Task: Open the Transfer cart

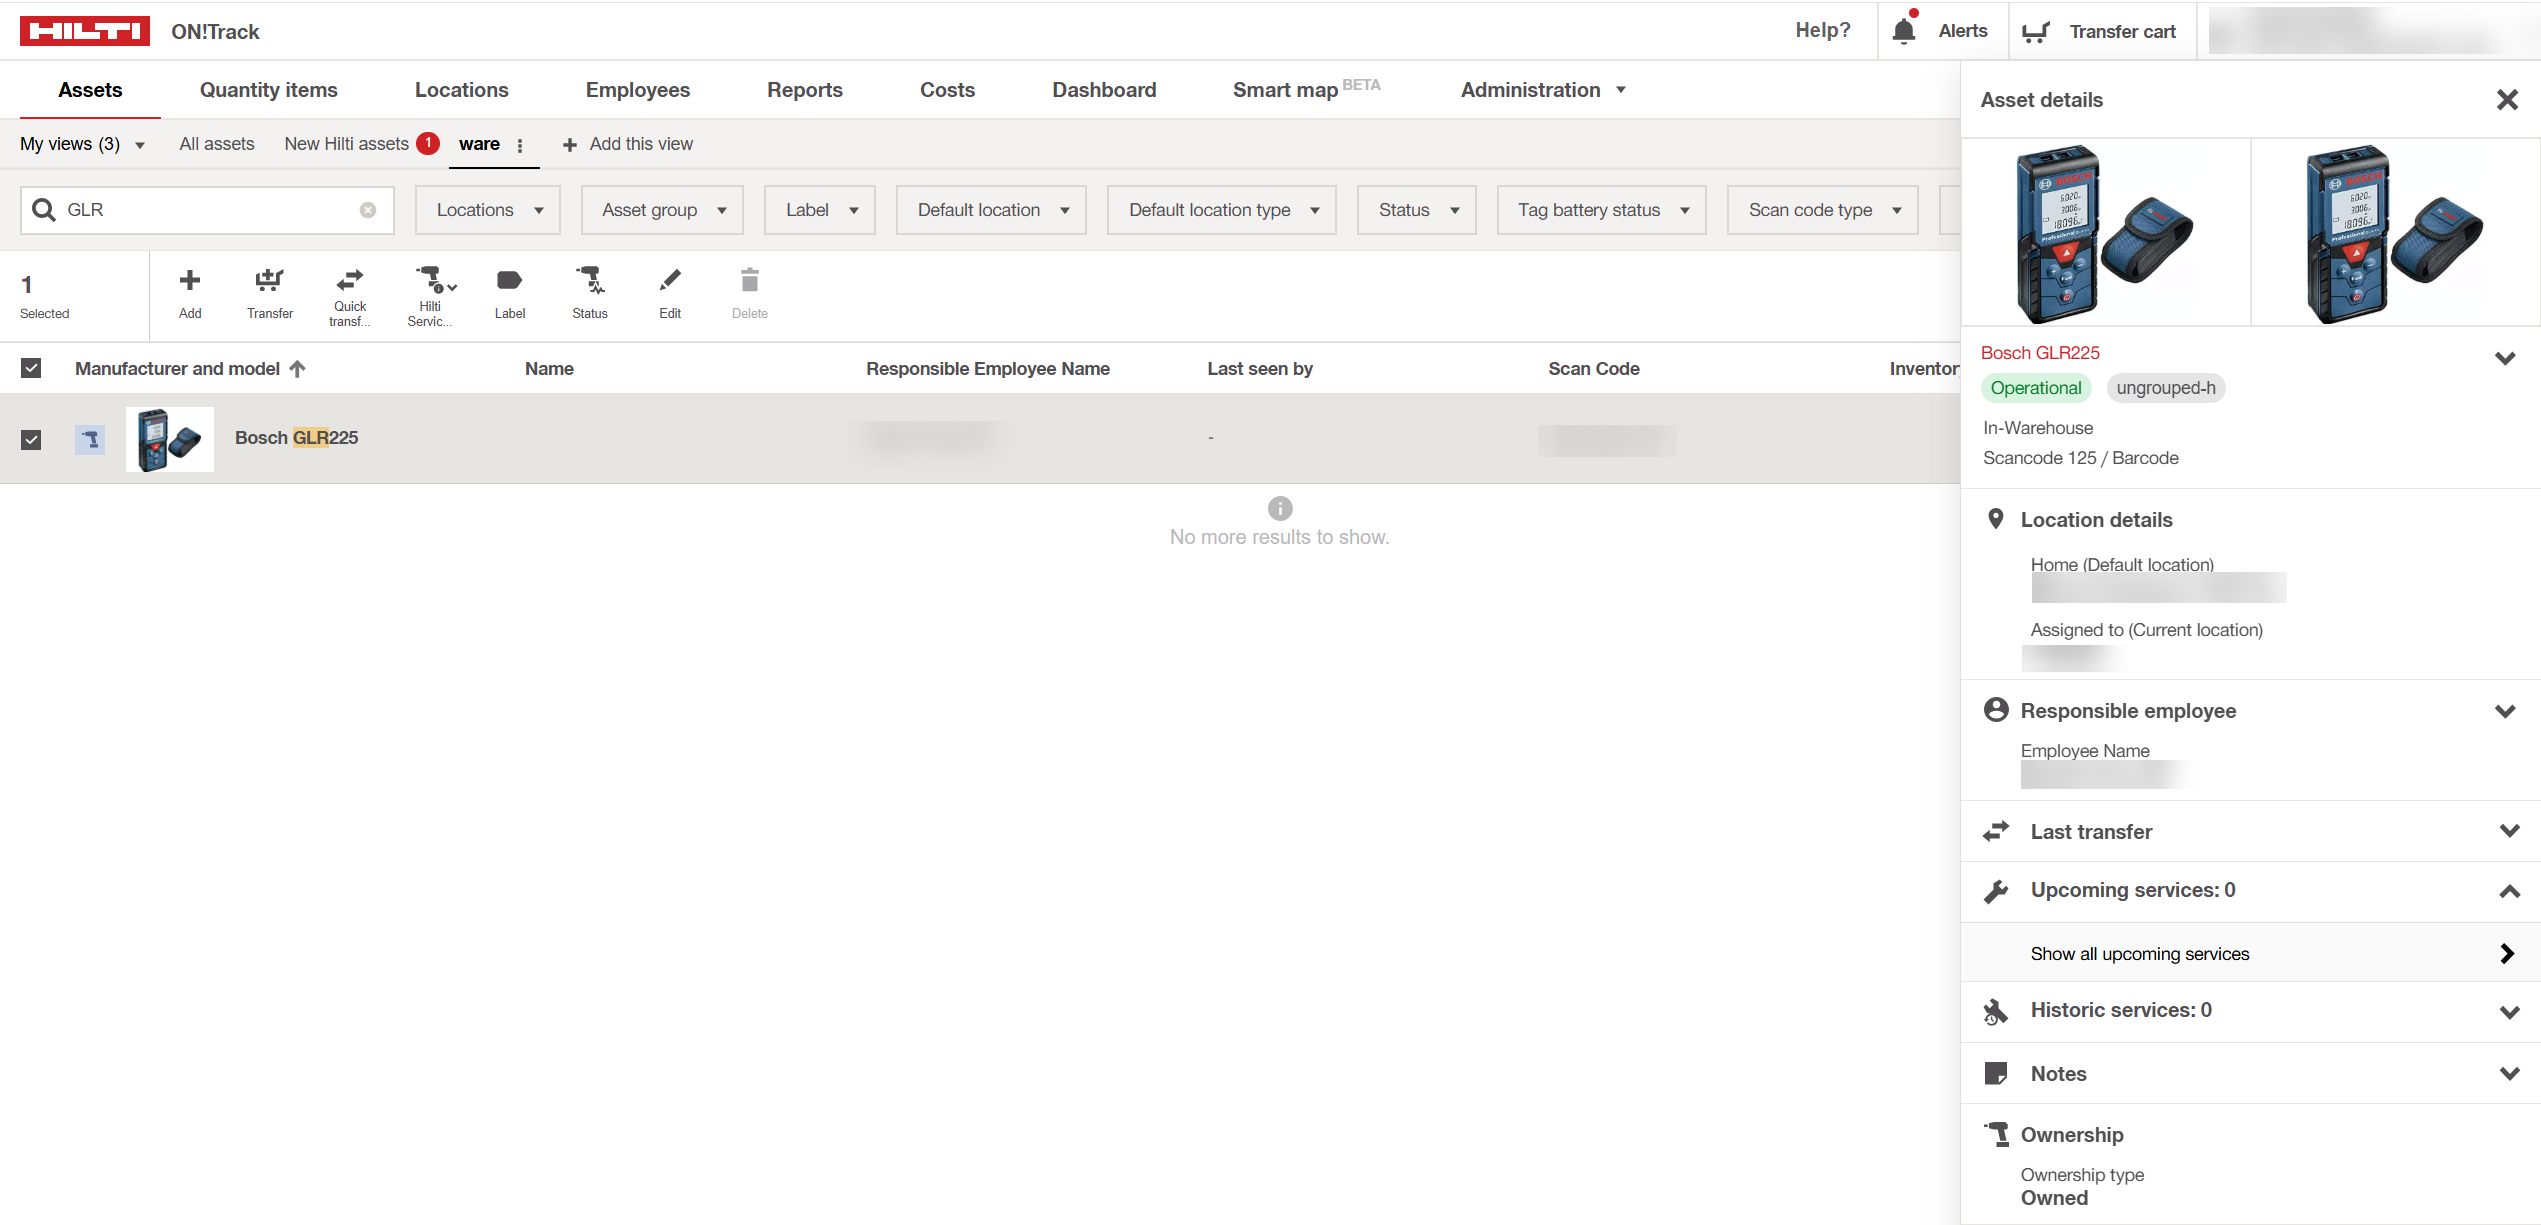Action: pyautogui.click(x=2099, y=31)
